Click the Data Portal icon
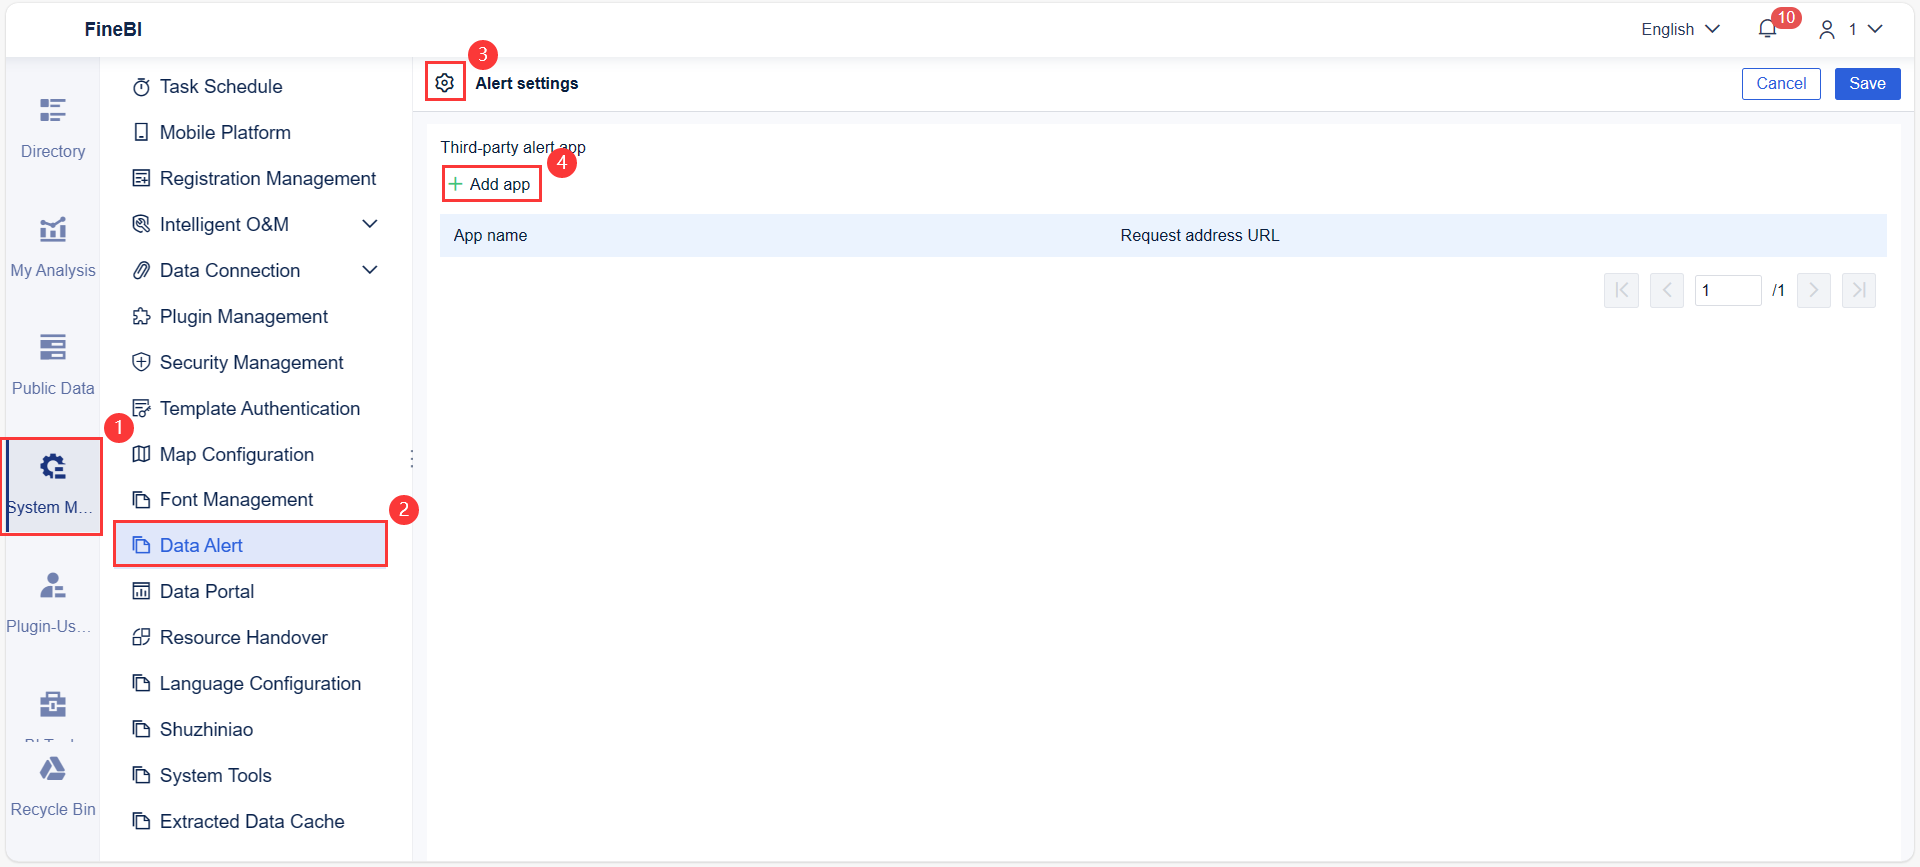 click(x=141, y=591)
